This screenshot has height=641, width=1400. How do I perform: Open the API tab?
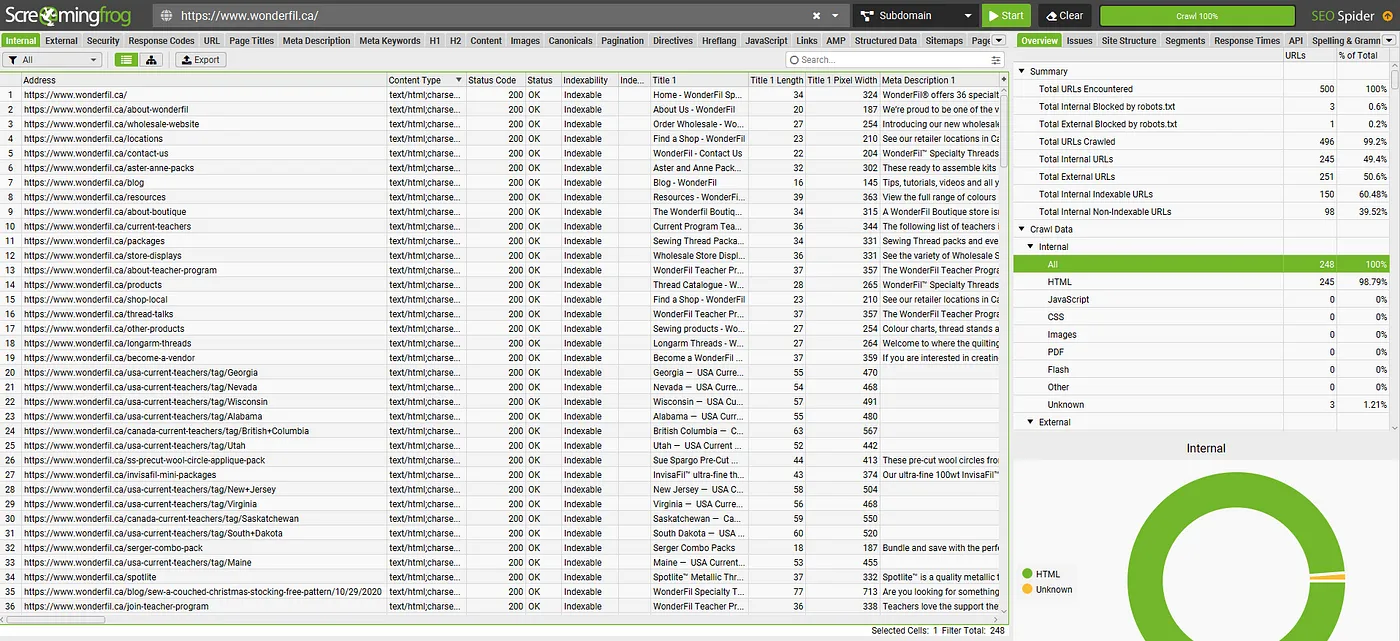click(1296, 41)
